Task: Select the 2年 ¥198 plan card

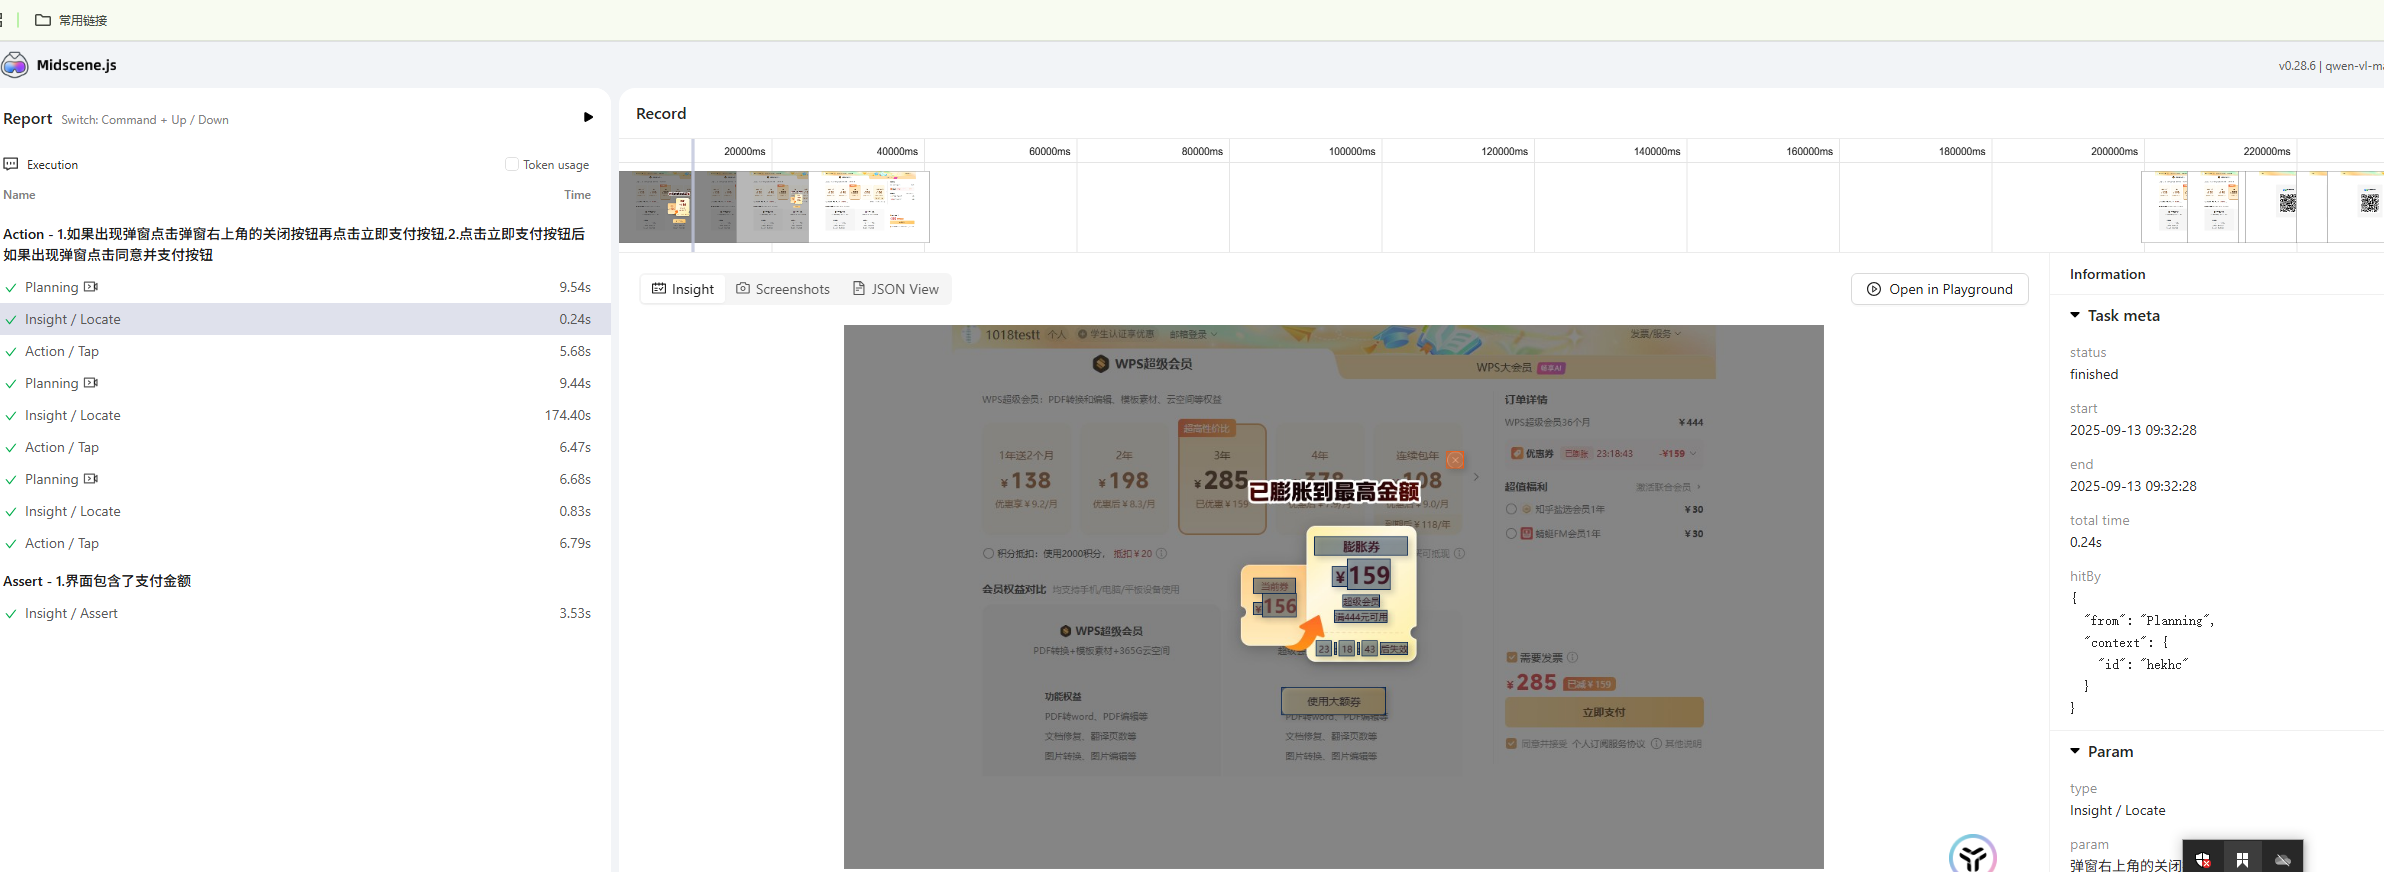Action: coord(1124,479)
